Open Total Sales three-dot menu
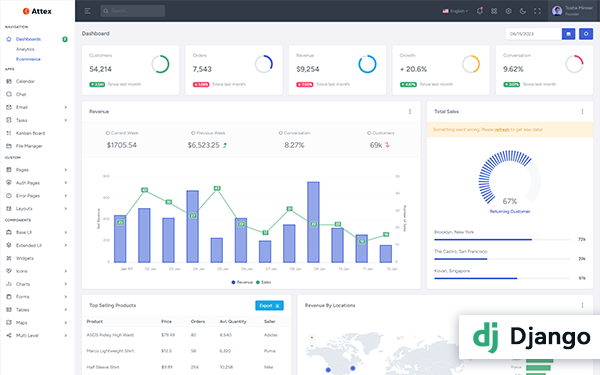This screenshot has width=600, height=375. (582, 111)
